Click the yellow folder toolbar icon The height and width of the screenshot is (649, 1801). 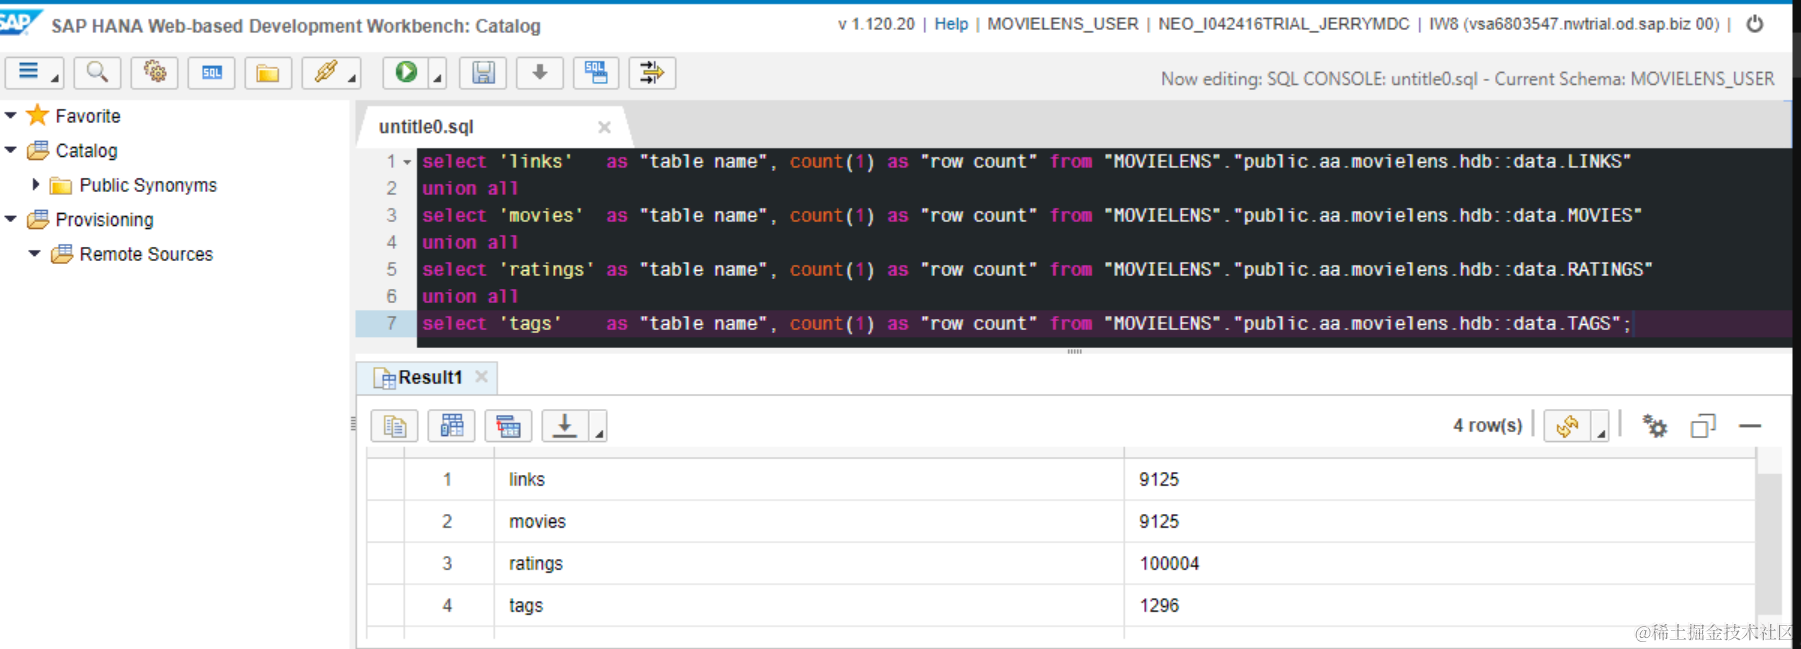tap(268, 72)
